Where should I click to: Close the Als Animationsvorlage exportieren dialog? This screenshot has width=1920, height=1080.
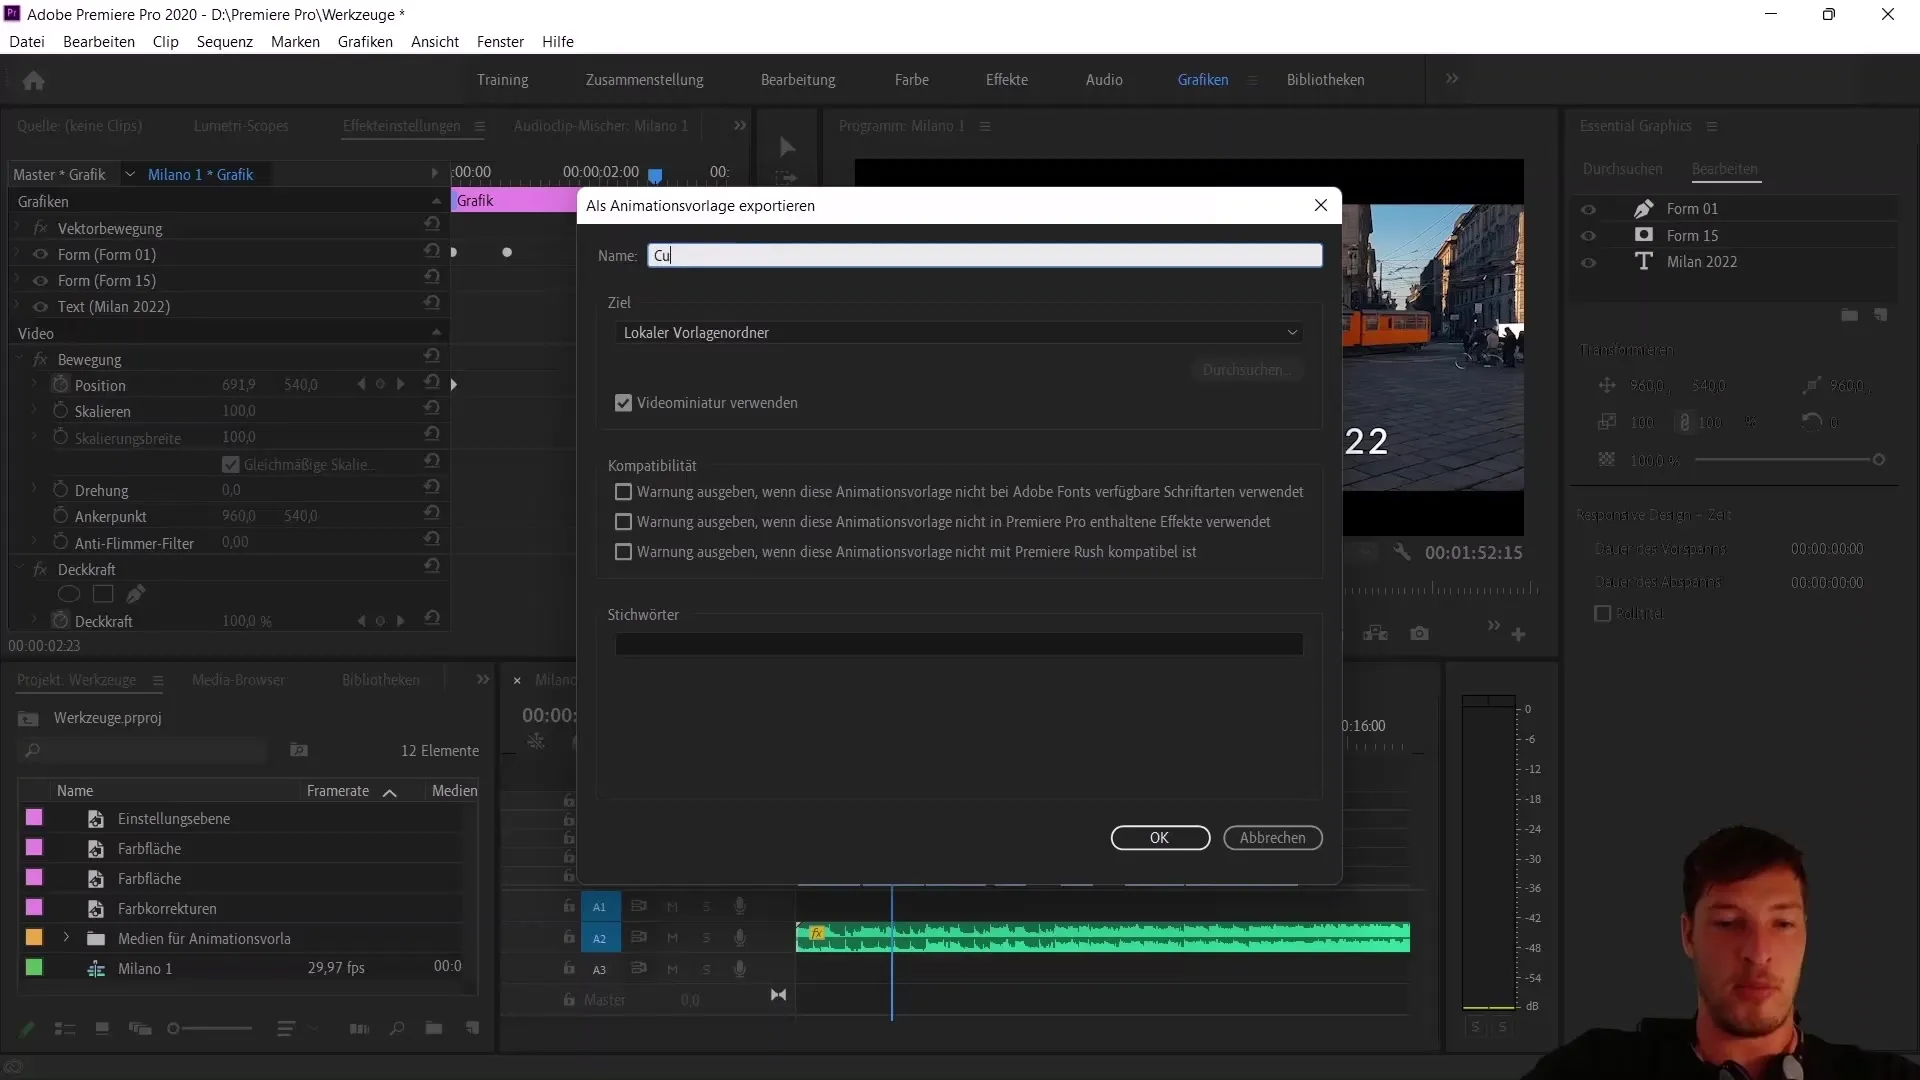1320,205
